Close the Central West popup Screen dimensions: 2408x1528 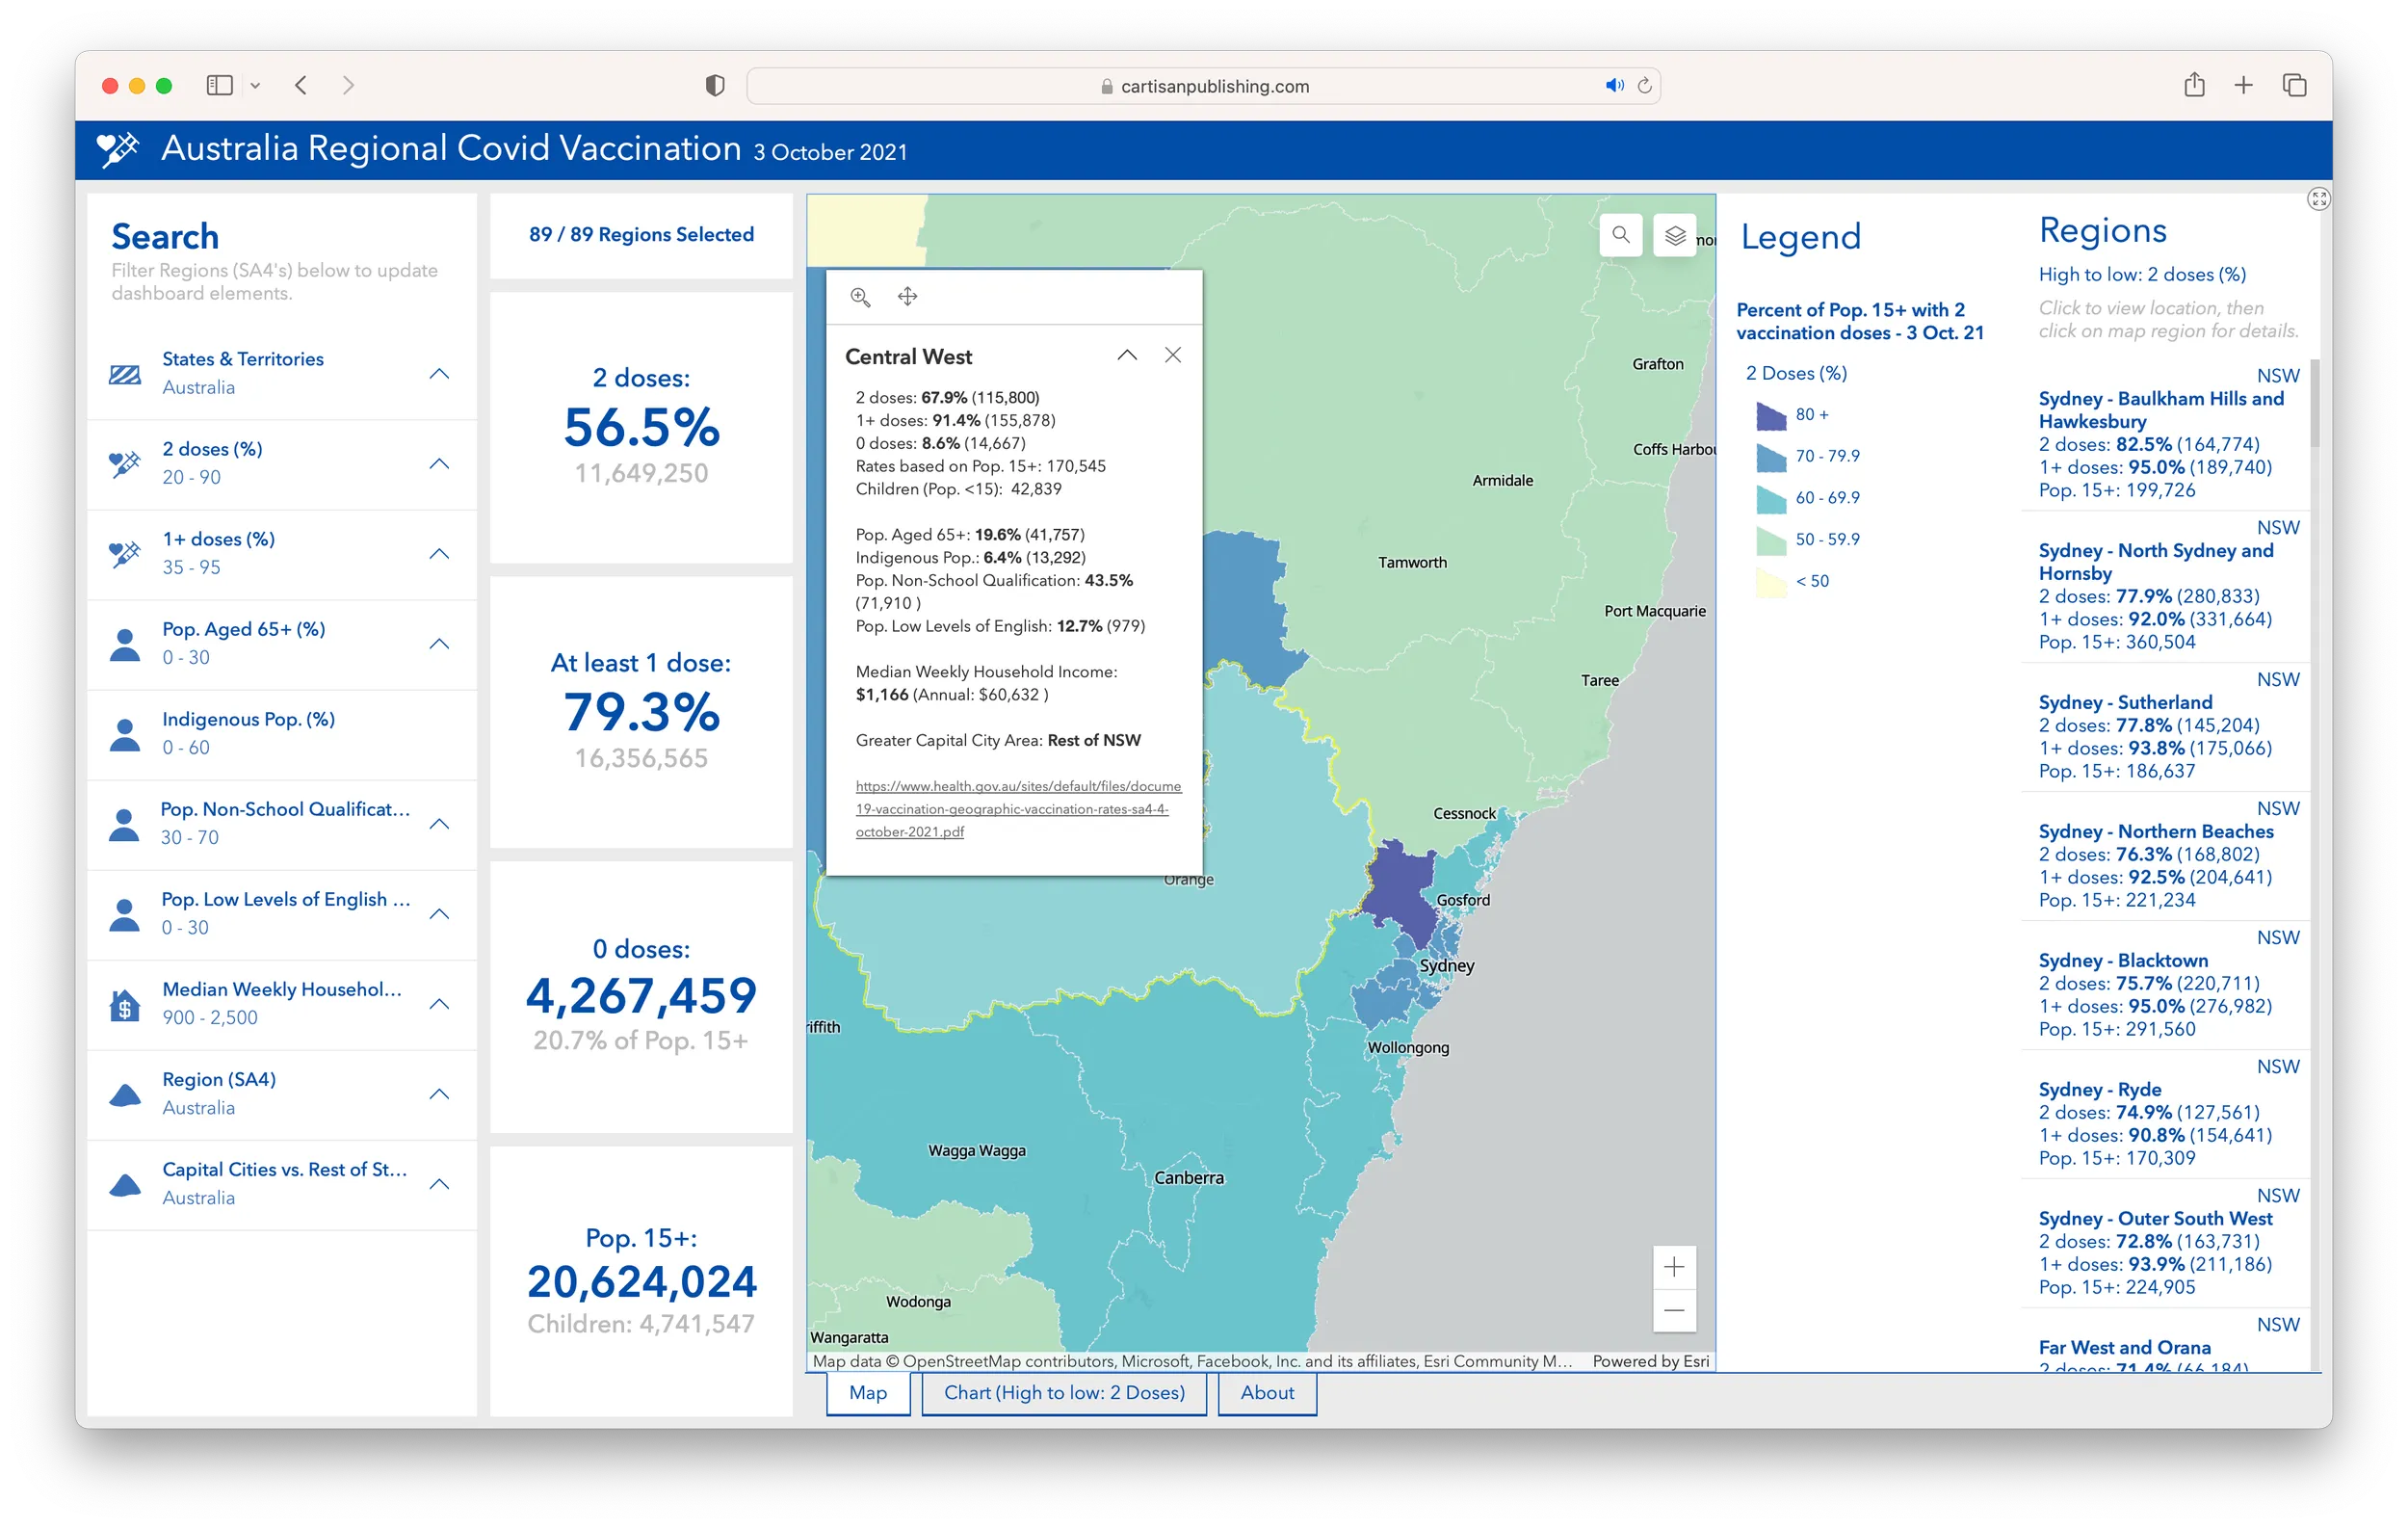1173,355
